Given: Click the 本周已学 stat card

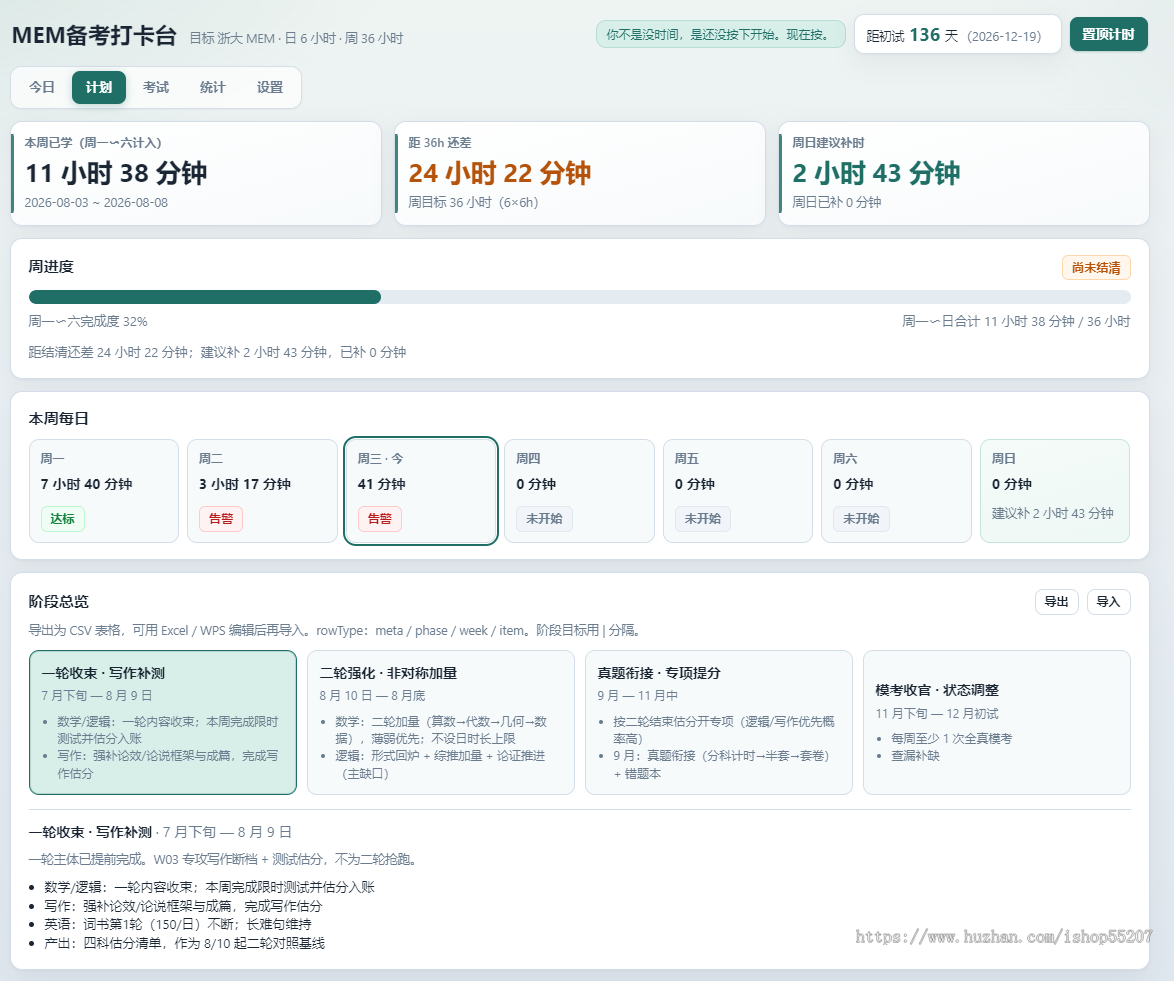Looking at the screenshot, I should 196,174.
